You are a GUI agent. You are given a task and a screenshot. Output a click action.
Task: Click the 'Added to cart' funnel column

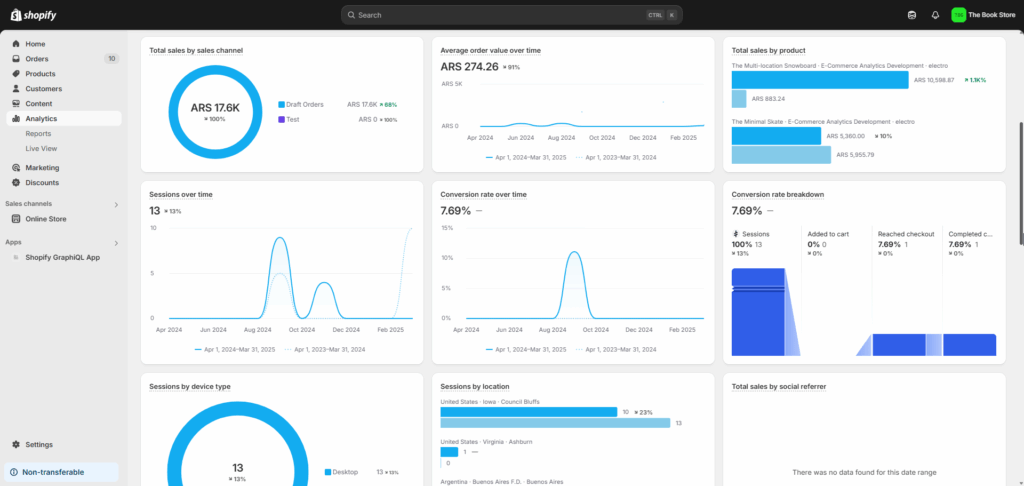pyautogui.click(x=837, y=292)
